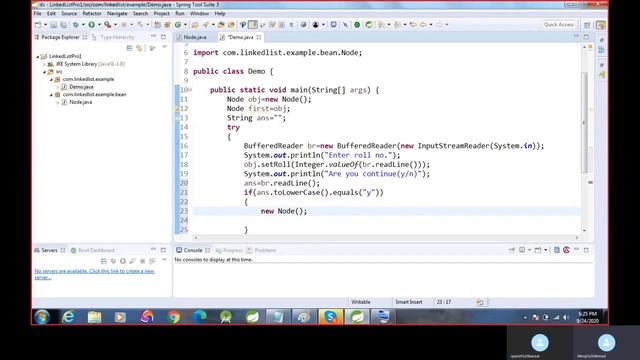Click the Open Console icon
Image resolution: width=640 pixels, height=360 pixels.
point(538,250)
